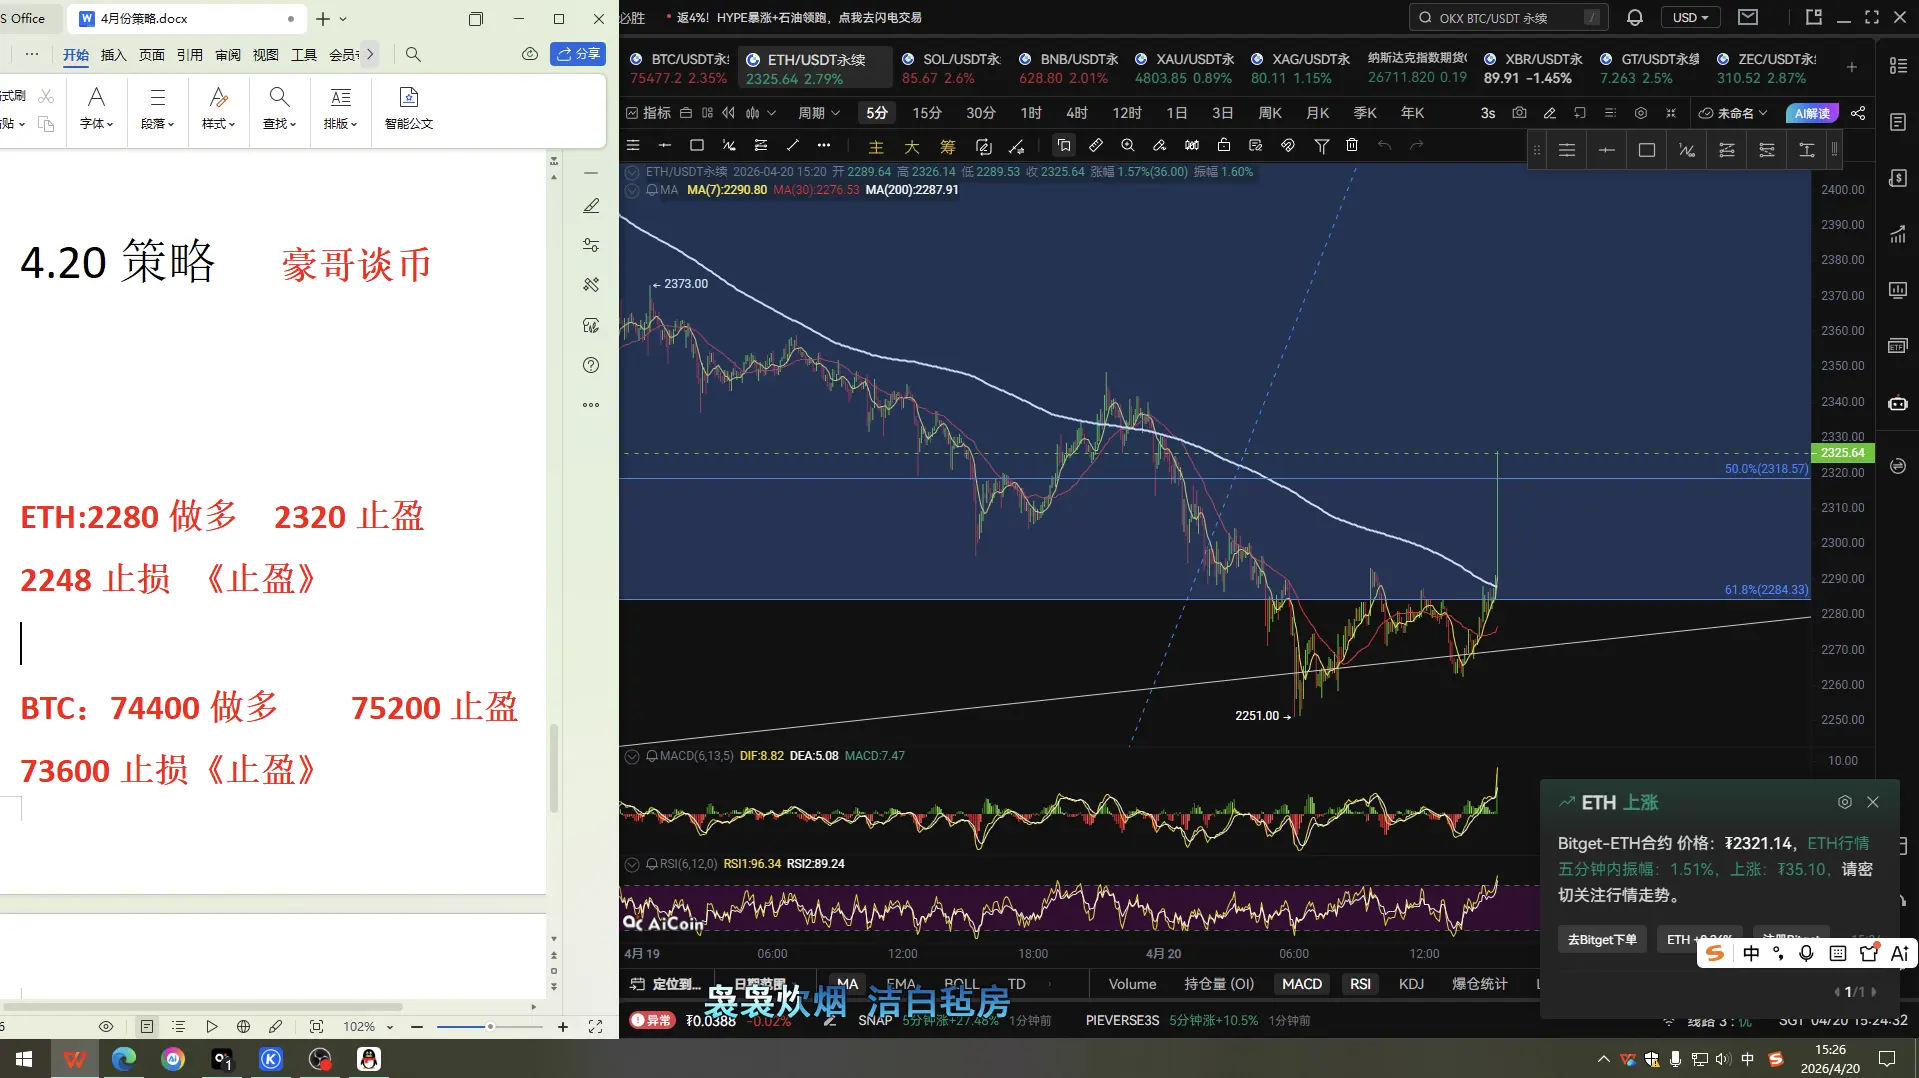Select the 视图 (View) ribbon tab
Screen dimensions: 1919x1078
(x=266, y=55)
